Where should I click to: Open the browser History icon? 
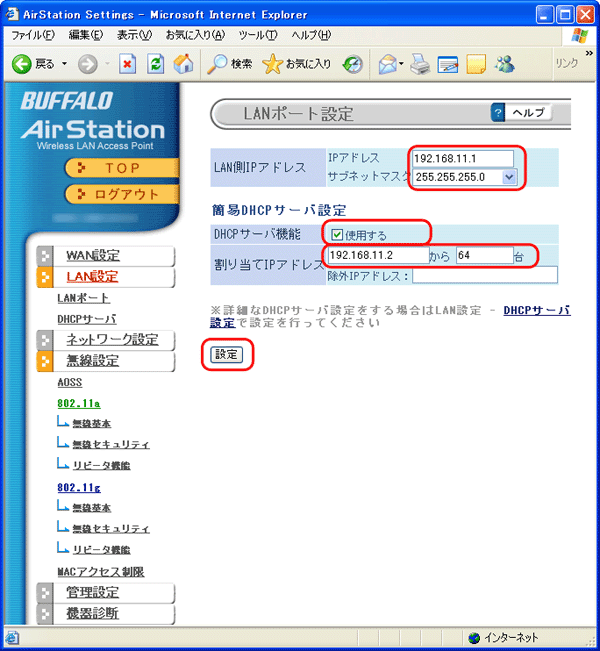click(352, 63)
